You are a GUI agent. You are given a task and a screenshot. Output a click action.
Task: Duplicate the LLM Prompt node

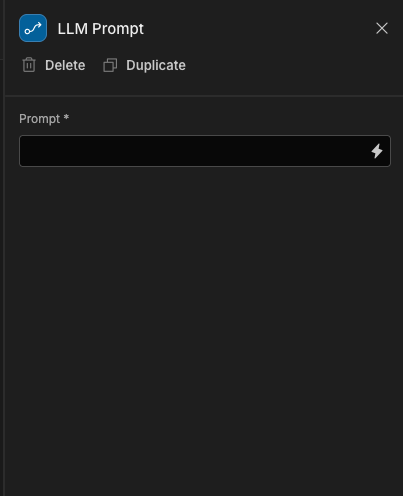(x=144, y=65)
